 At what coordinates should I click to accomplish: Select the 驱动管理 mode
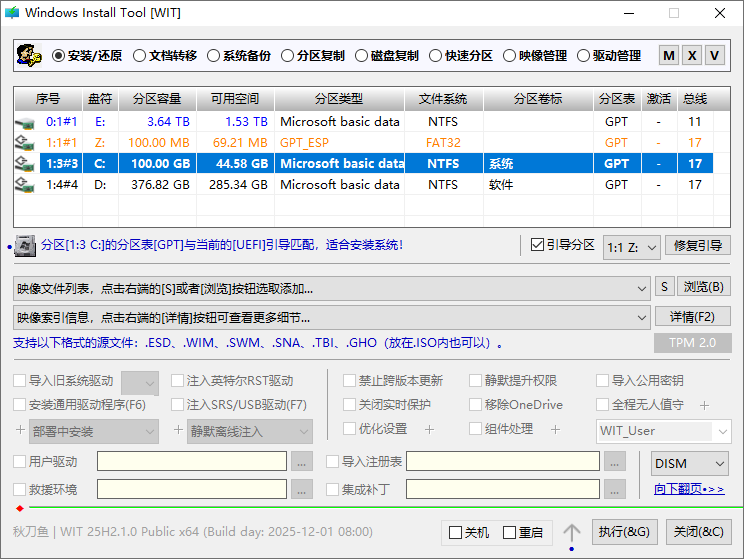(x=609, y=56)
